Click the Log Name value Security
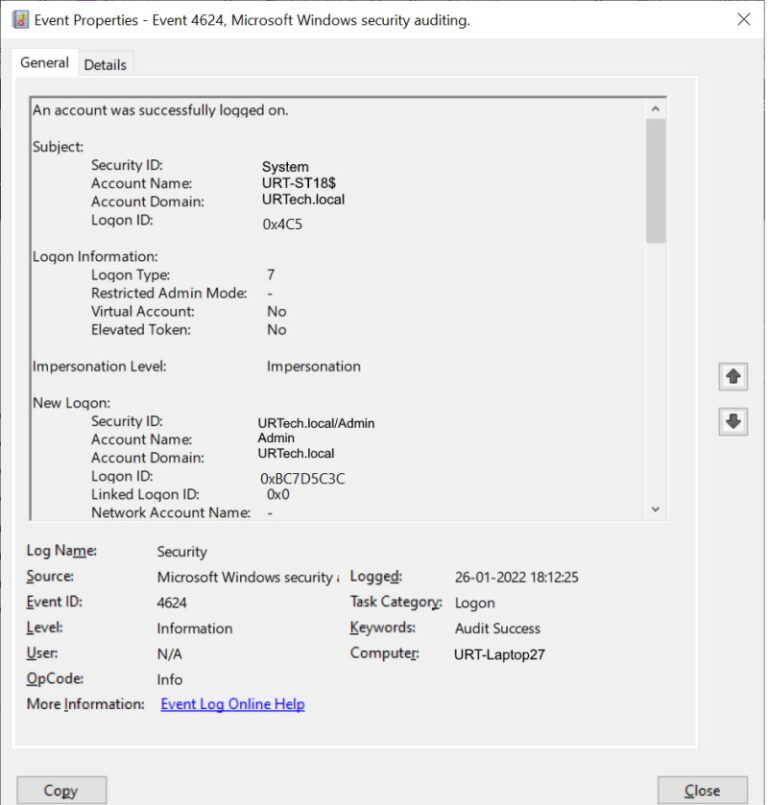The height and width of the screenshot is (805, 768). (x=182, y=551)
